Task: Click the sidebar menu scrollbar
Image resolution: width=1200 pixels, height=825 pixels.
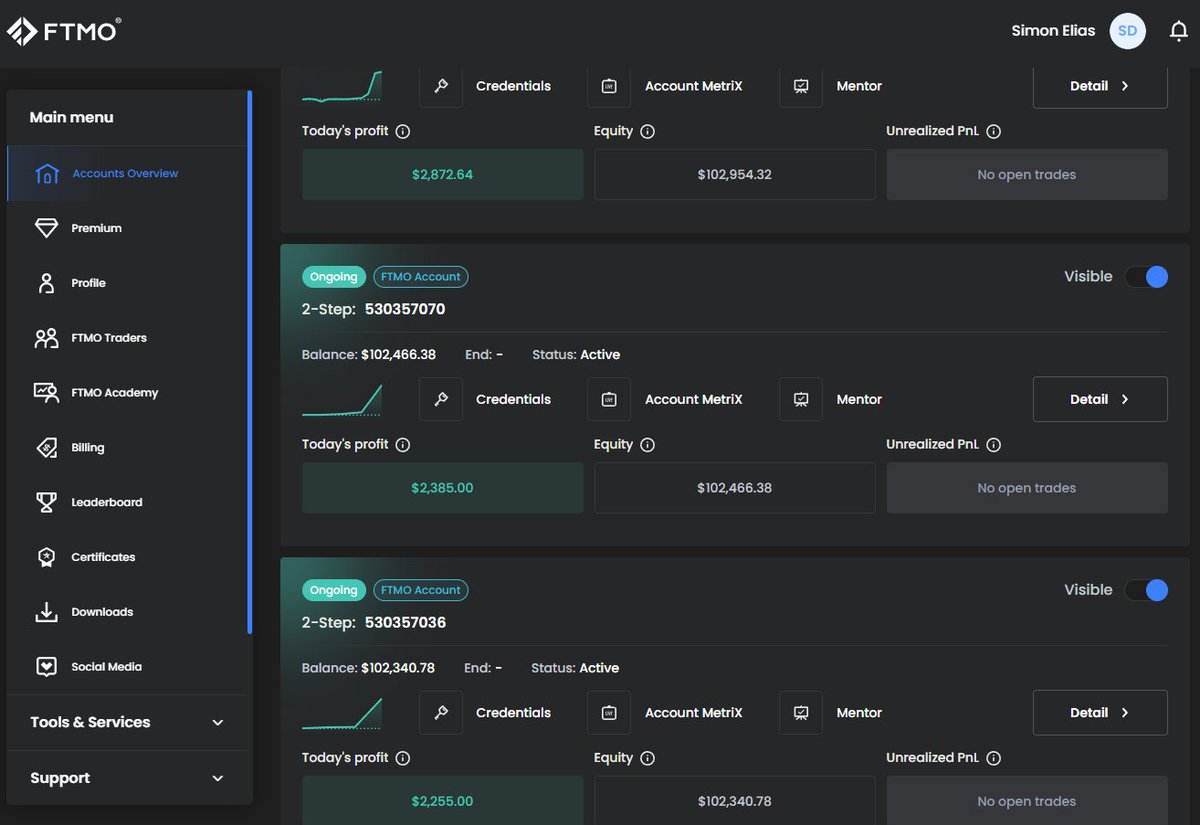Action: [250, 362]
